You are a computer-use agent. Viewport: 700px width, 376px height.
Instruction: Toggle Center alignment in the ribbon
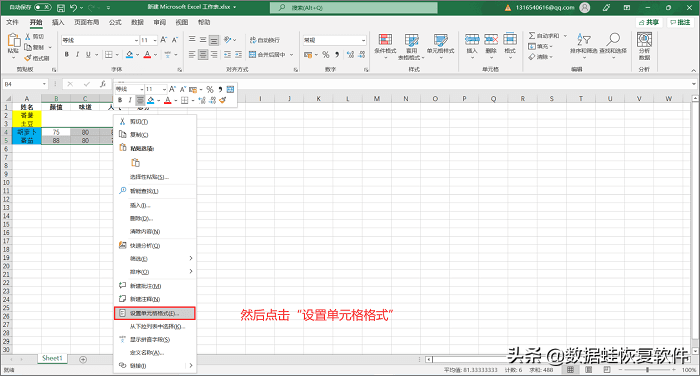pos(203,54)
